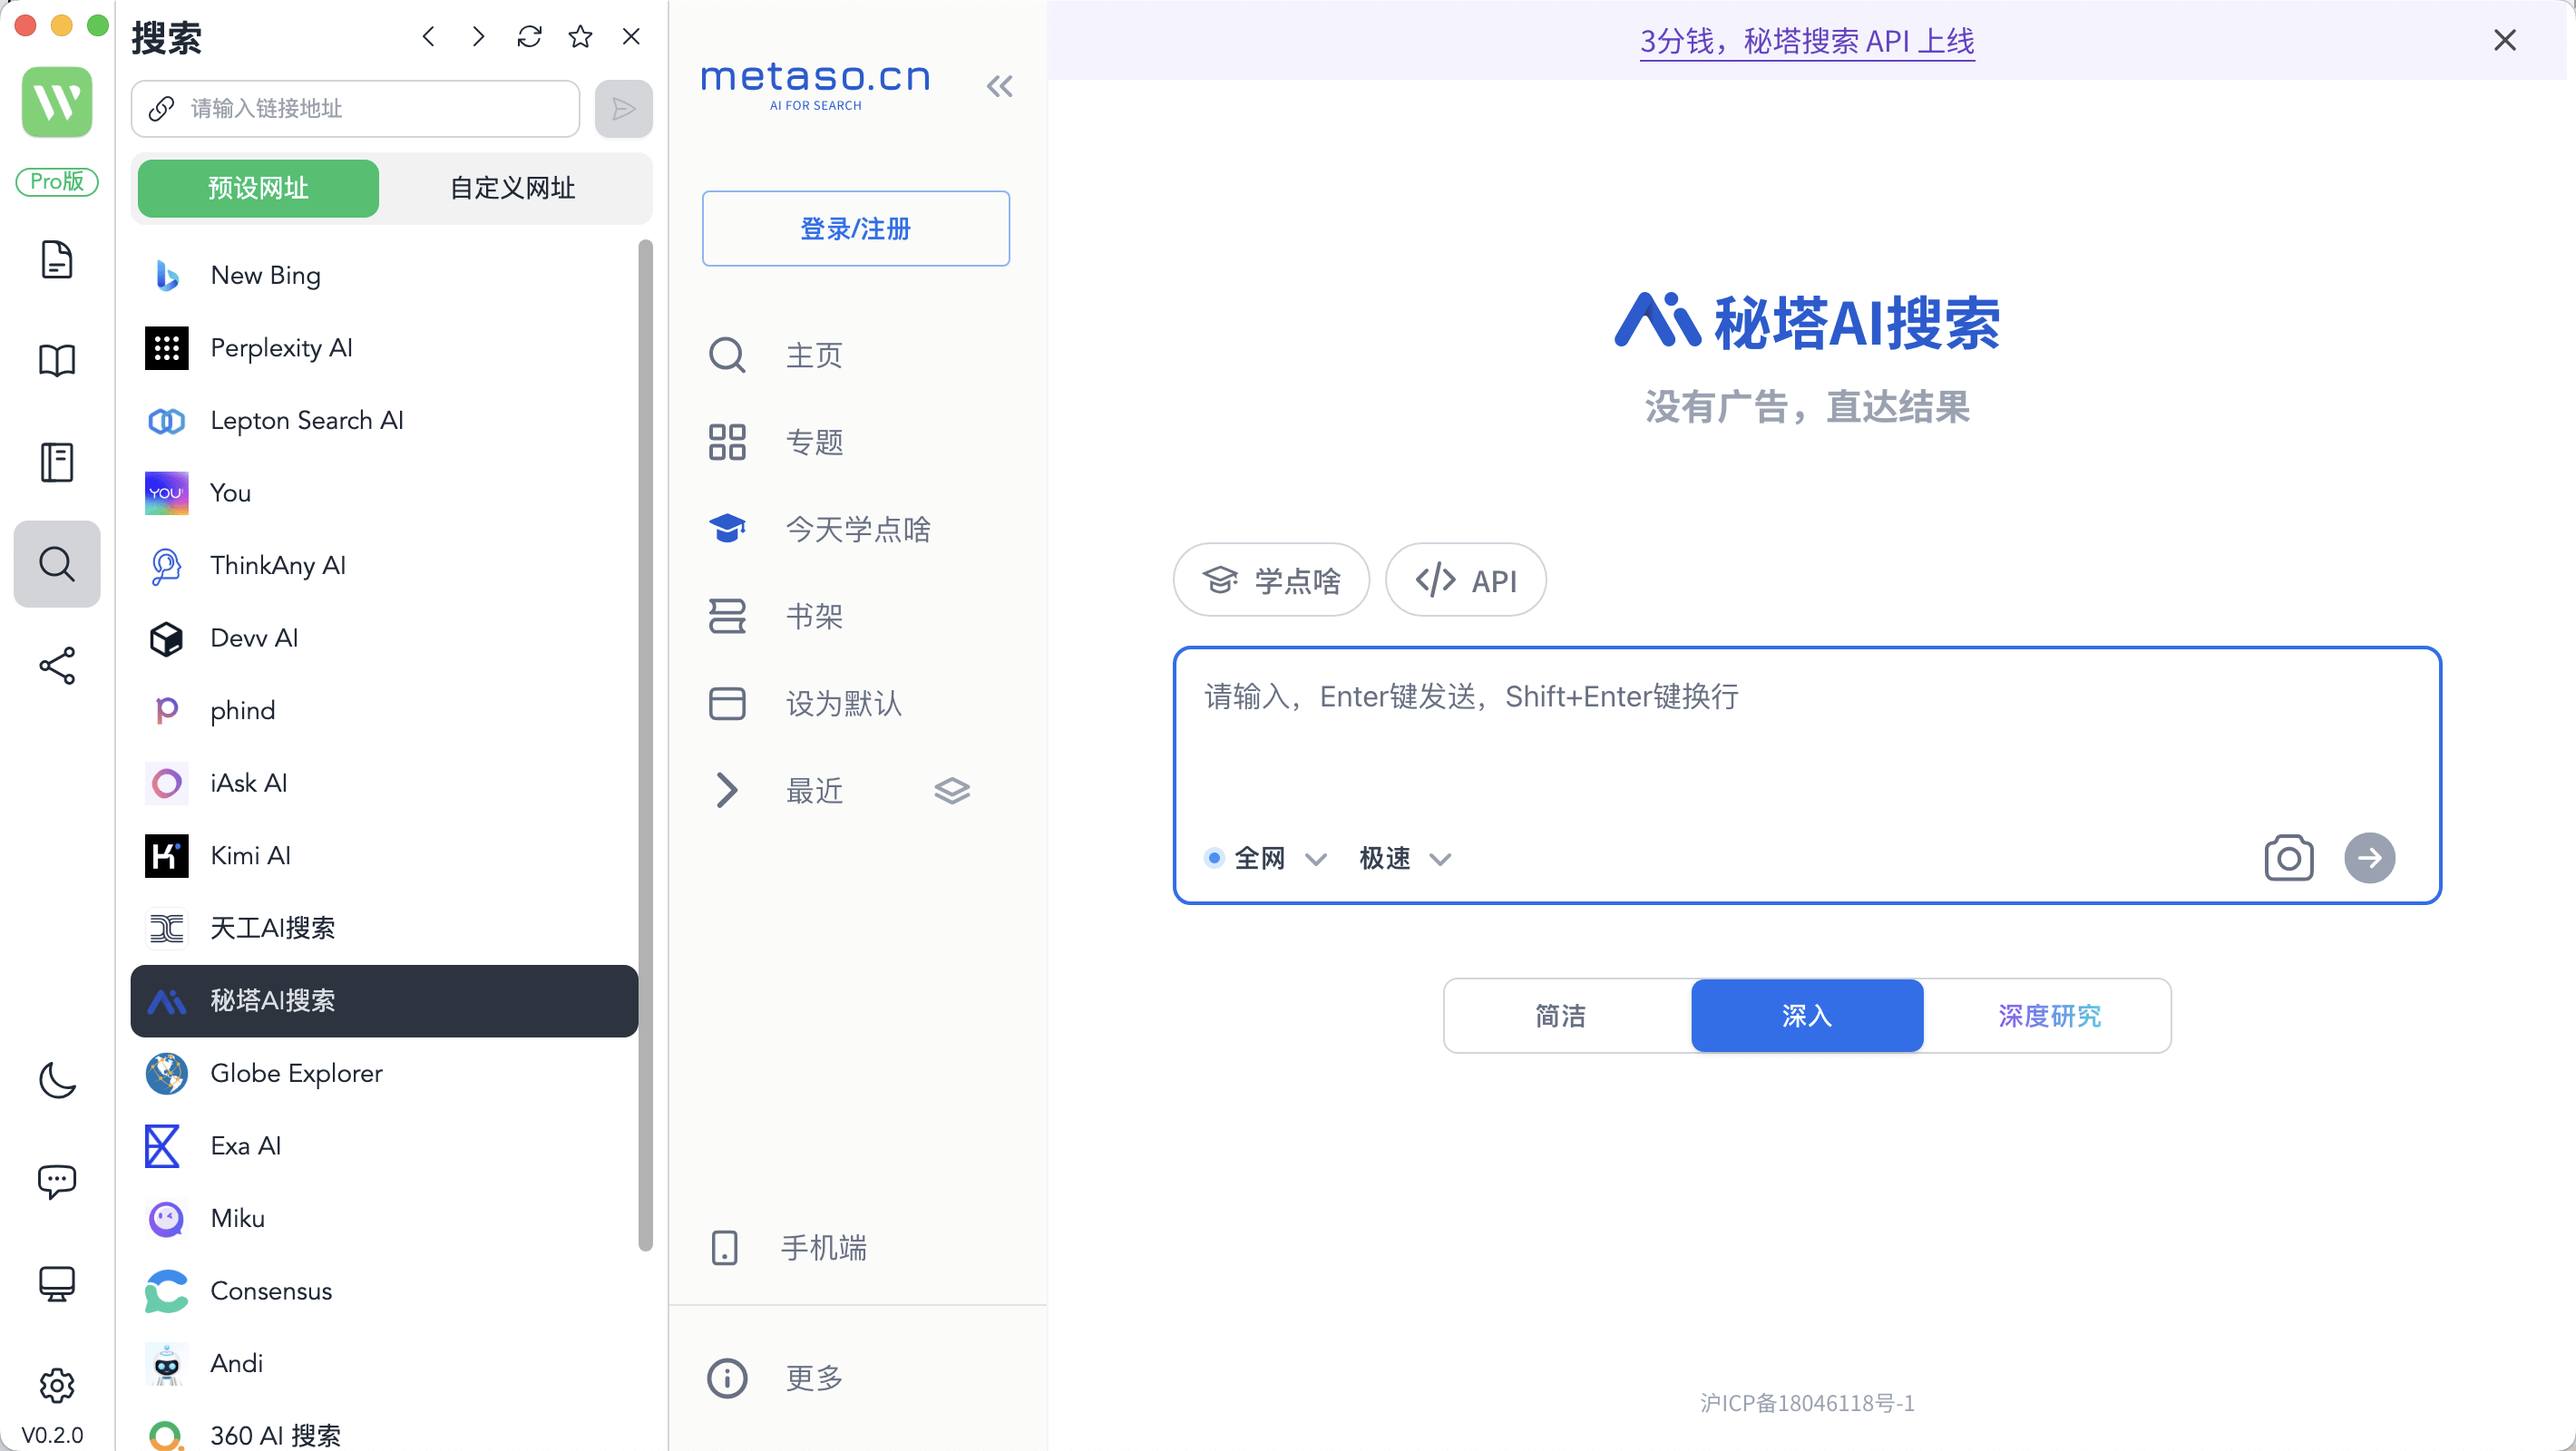This screenshot has width=2576, height=1451.
Task: Select Exa AI in the list
Action: pyautogui.click(x=384, y=1146)
